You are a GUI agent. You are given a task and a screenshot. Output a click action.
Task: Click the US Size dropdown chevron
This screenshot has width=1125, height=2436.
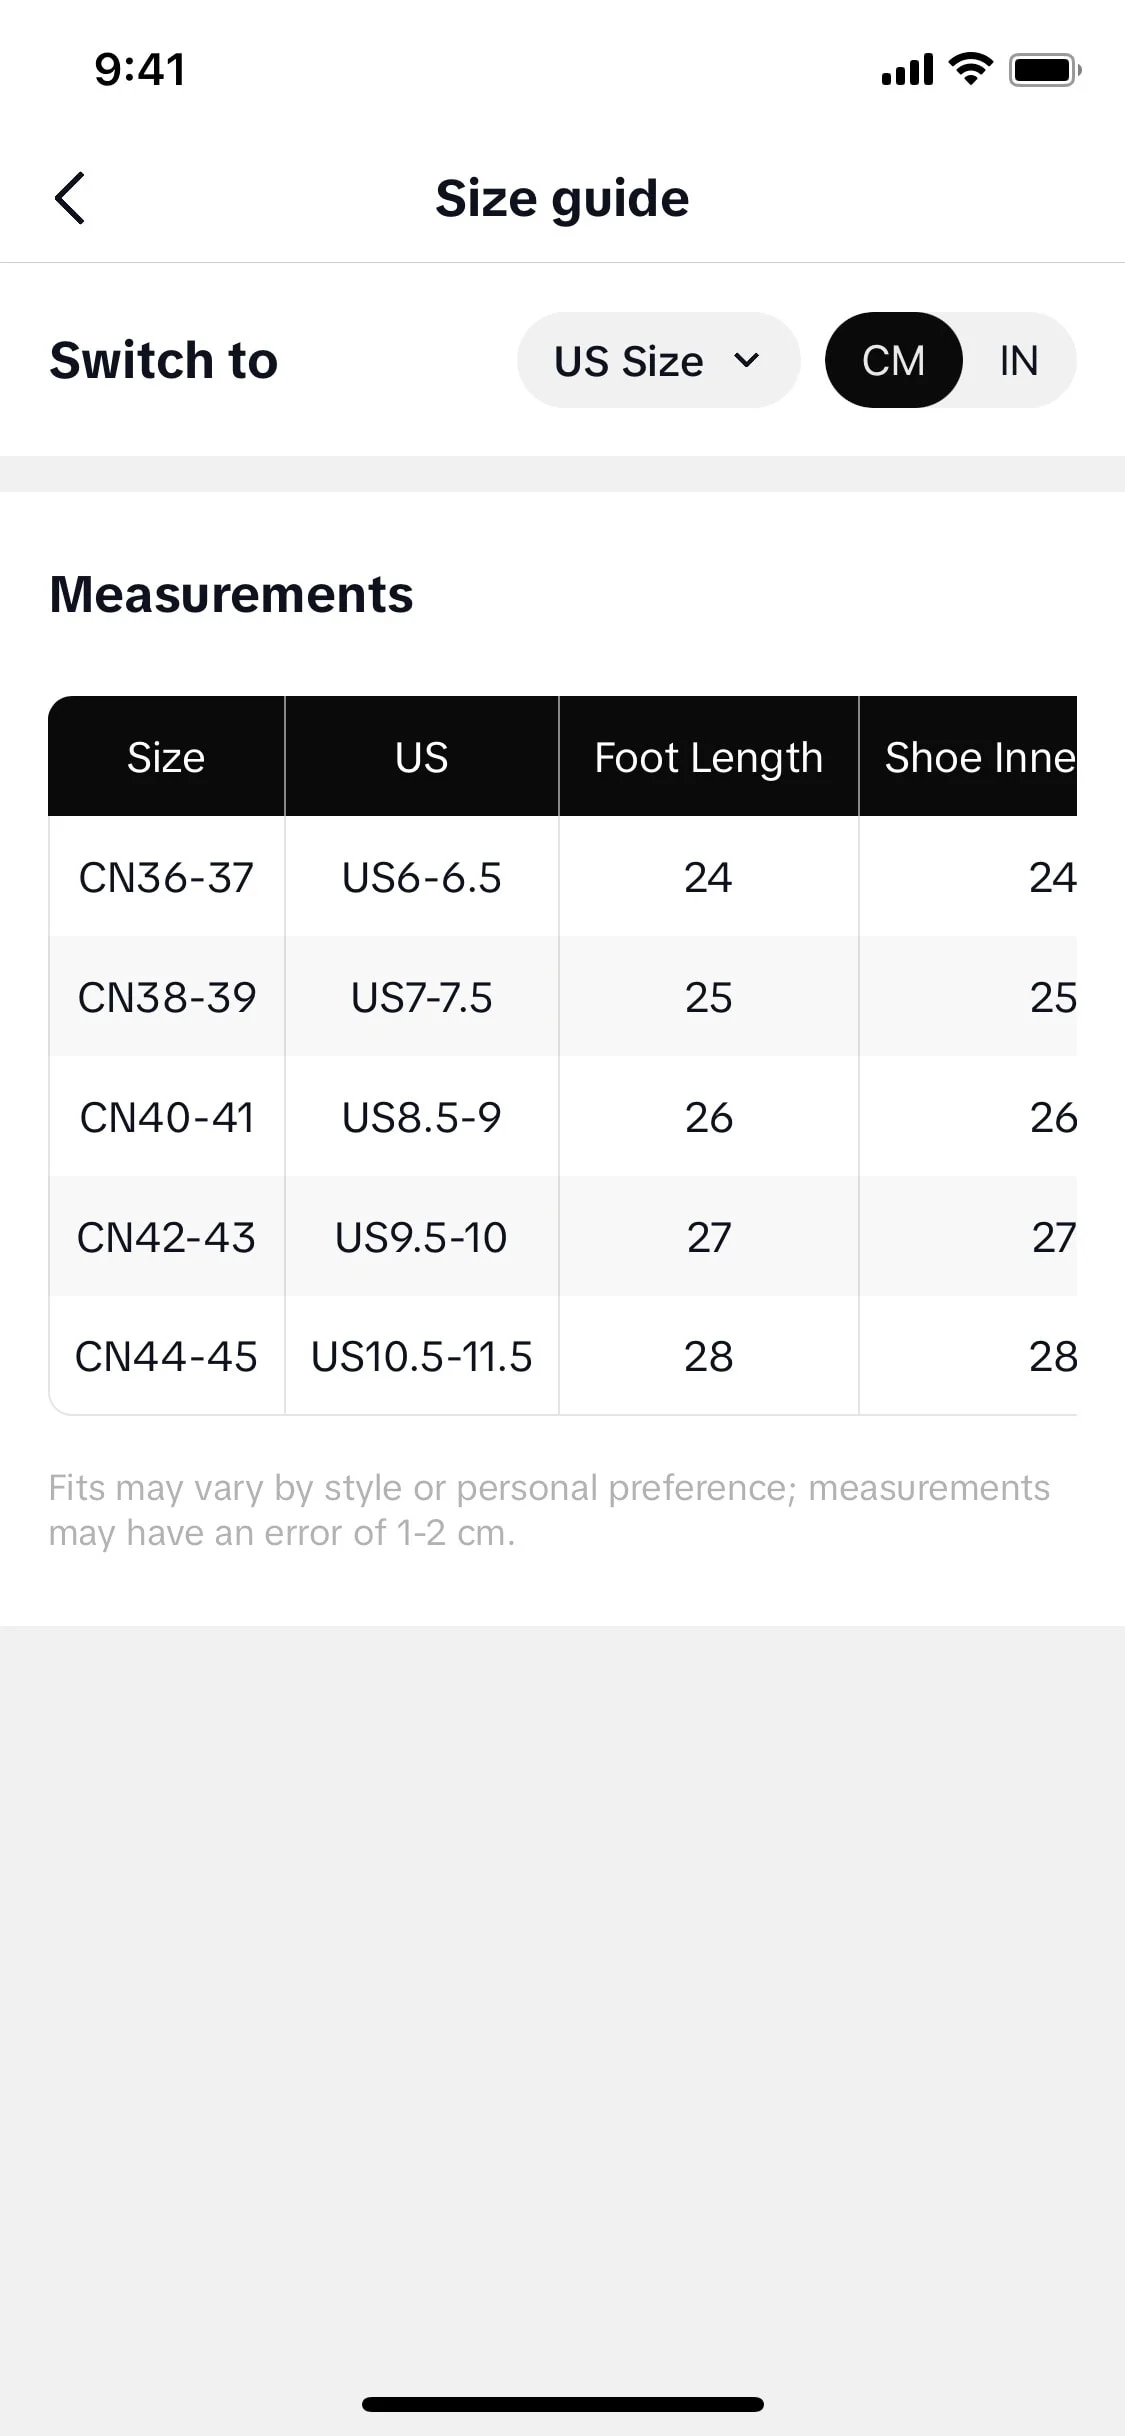click(x=746, y=360)
